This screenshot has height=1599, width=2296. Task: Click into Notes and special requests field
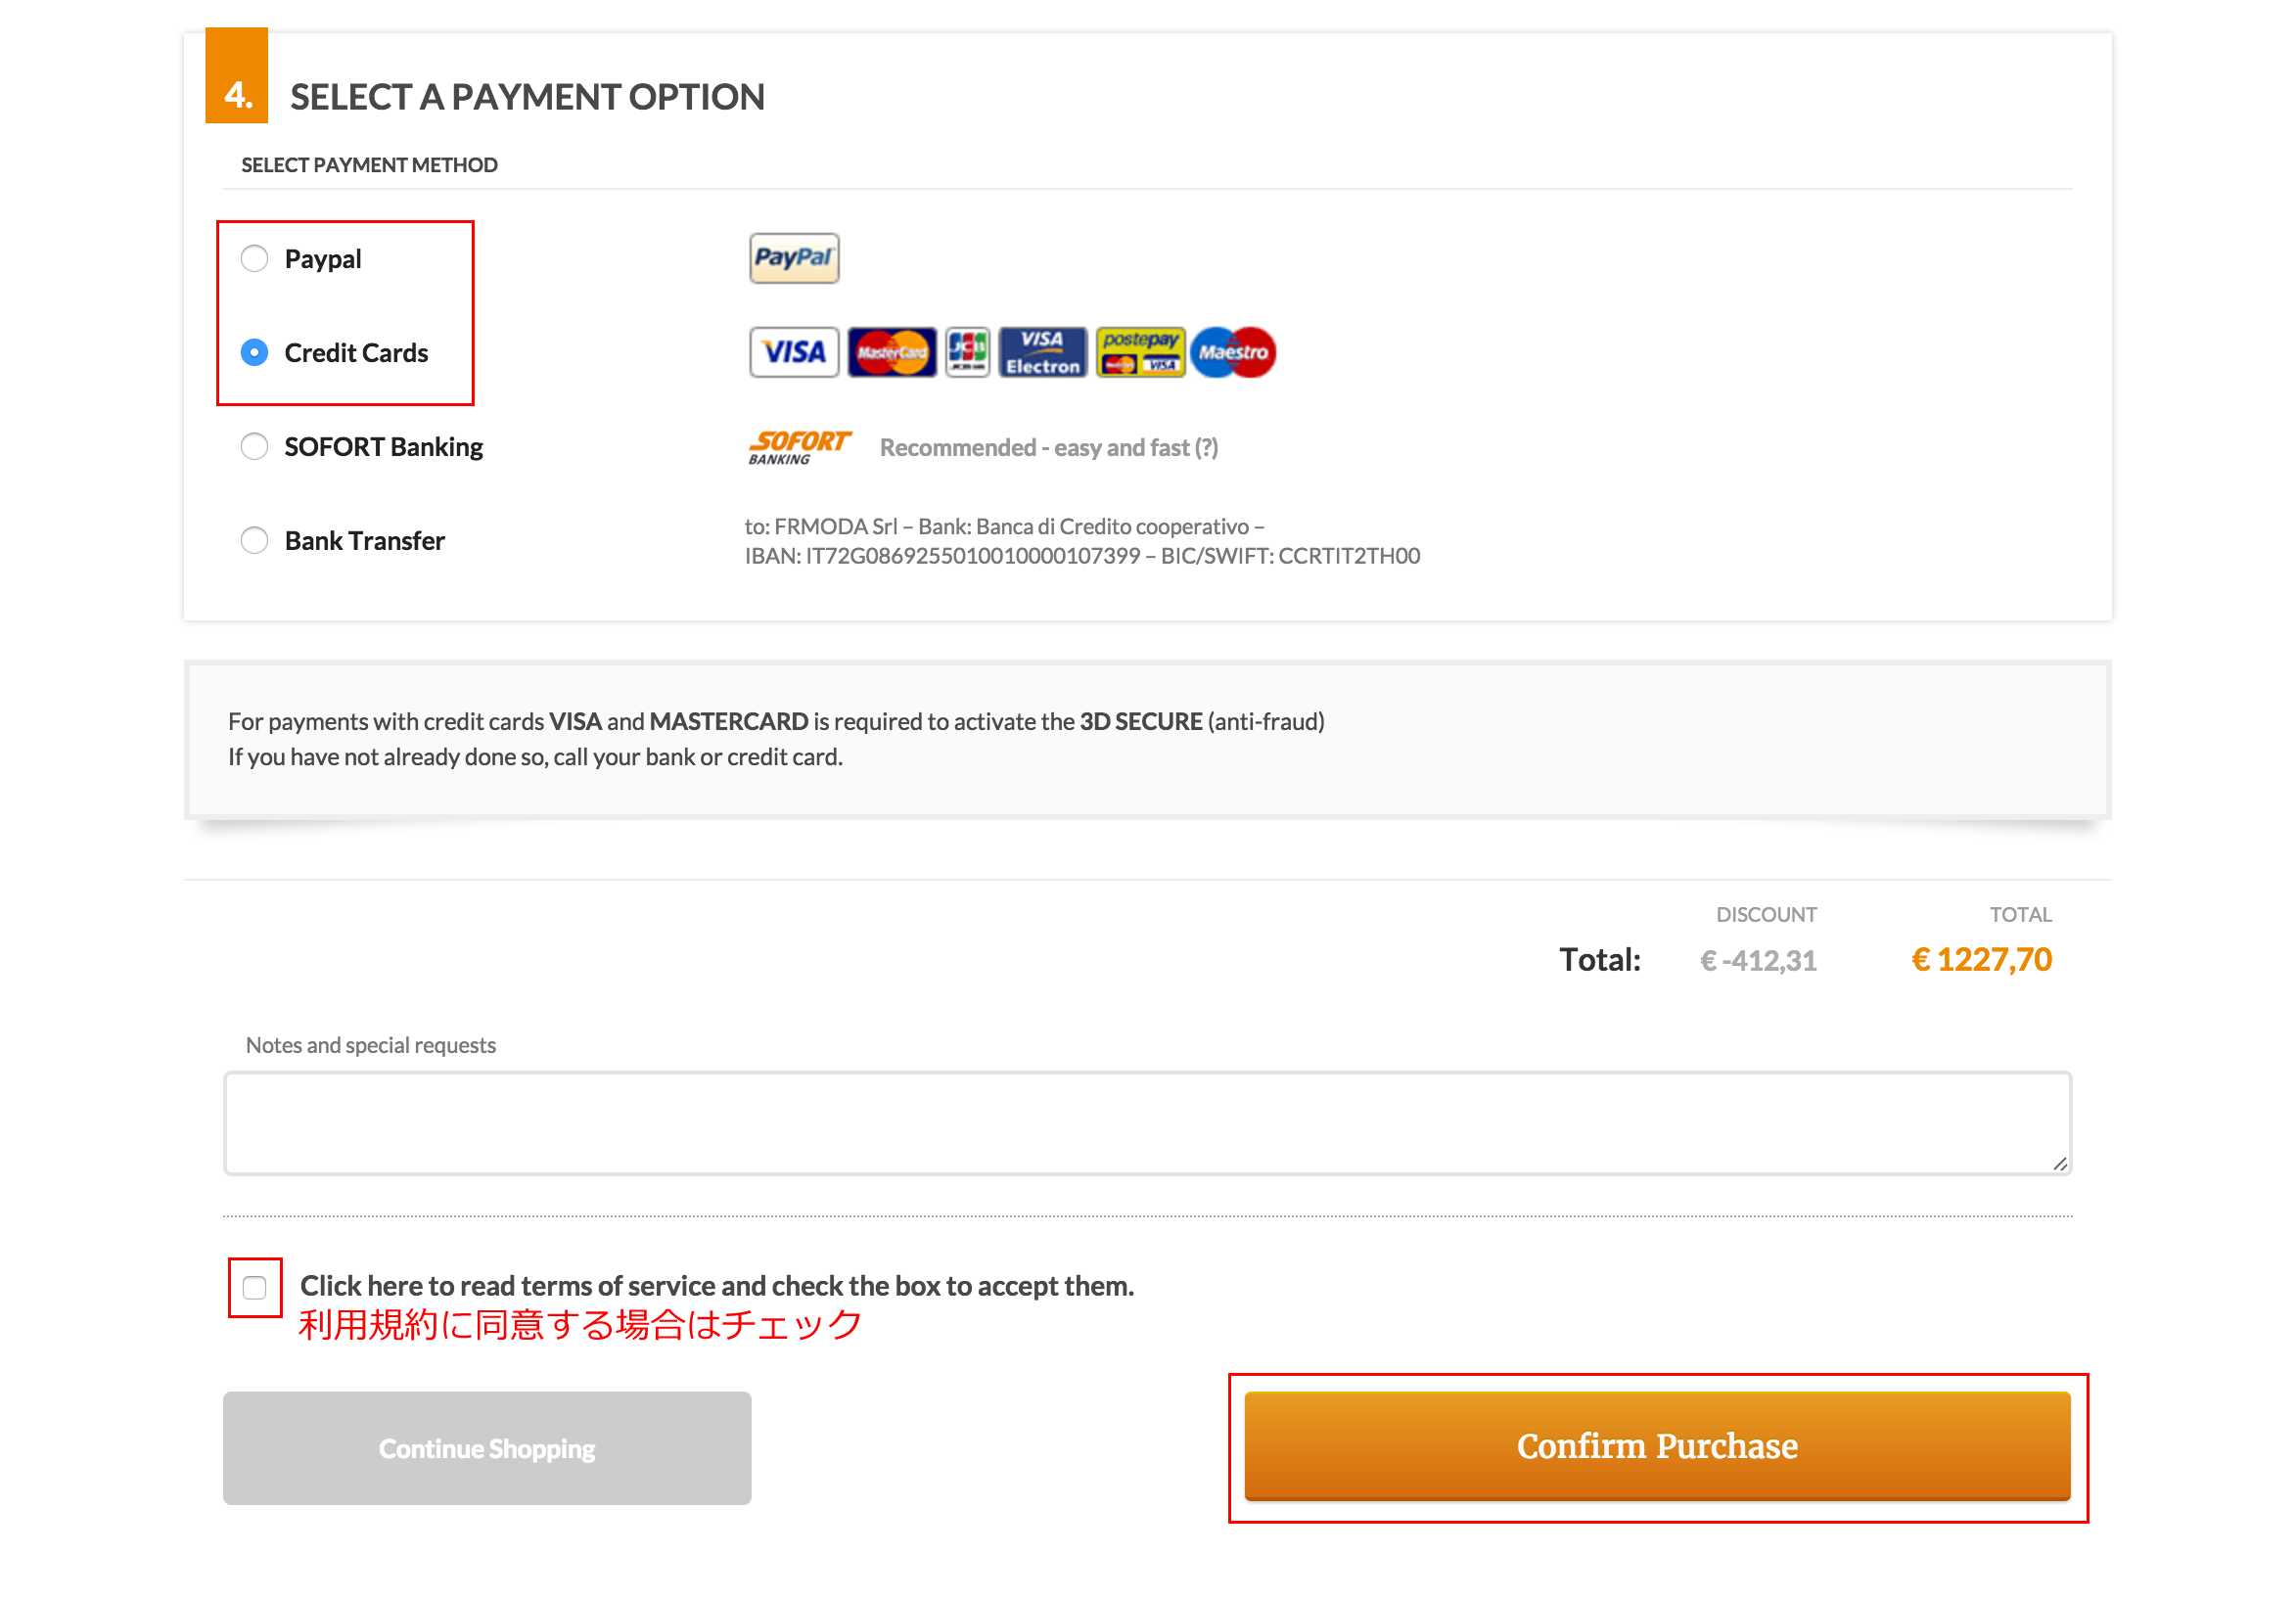pyautogui.click(x=1147, y=1123)
